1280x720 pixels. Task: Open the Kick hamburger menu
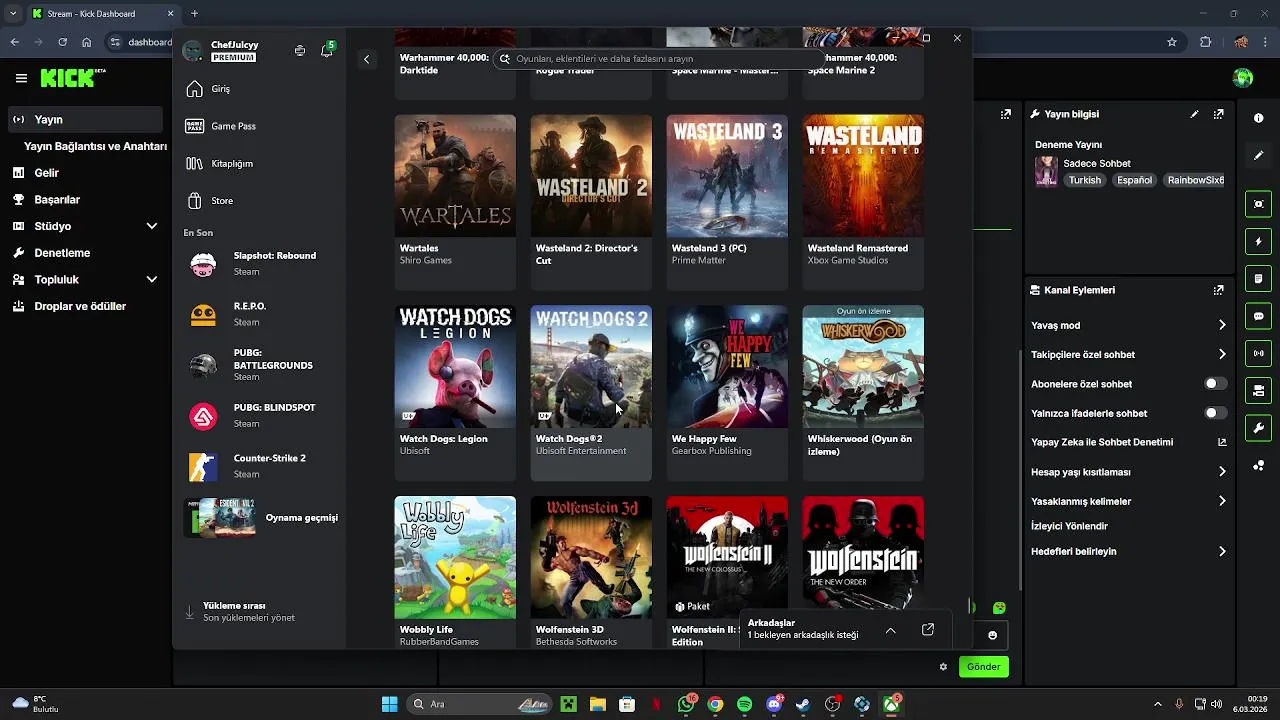tap(21, 78)
